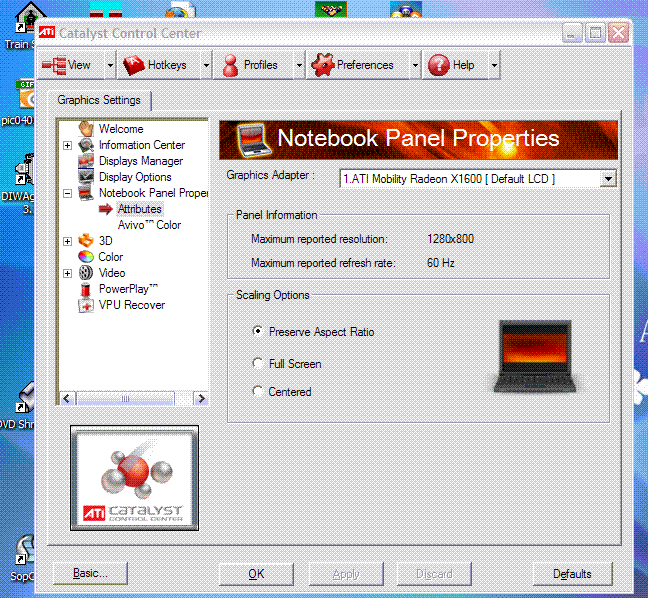Click the laptop icon in Notebook Panel Properties banner
The image size is (648, 598).
(254, 141)
